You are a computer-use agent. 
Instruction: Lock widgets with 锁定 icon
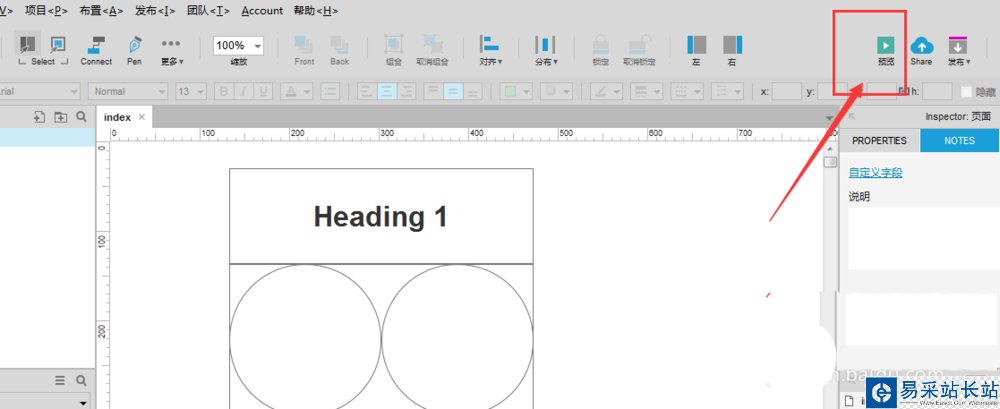(x=600, y=50)
